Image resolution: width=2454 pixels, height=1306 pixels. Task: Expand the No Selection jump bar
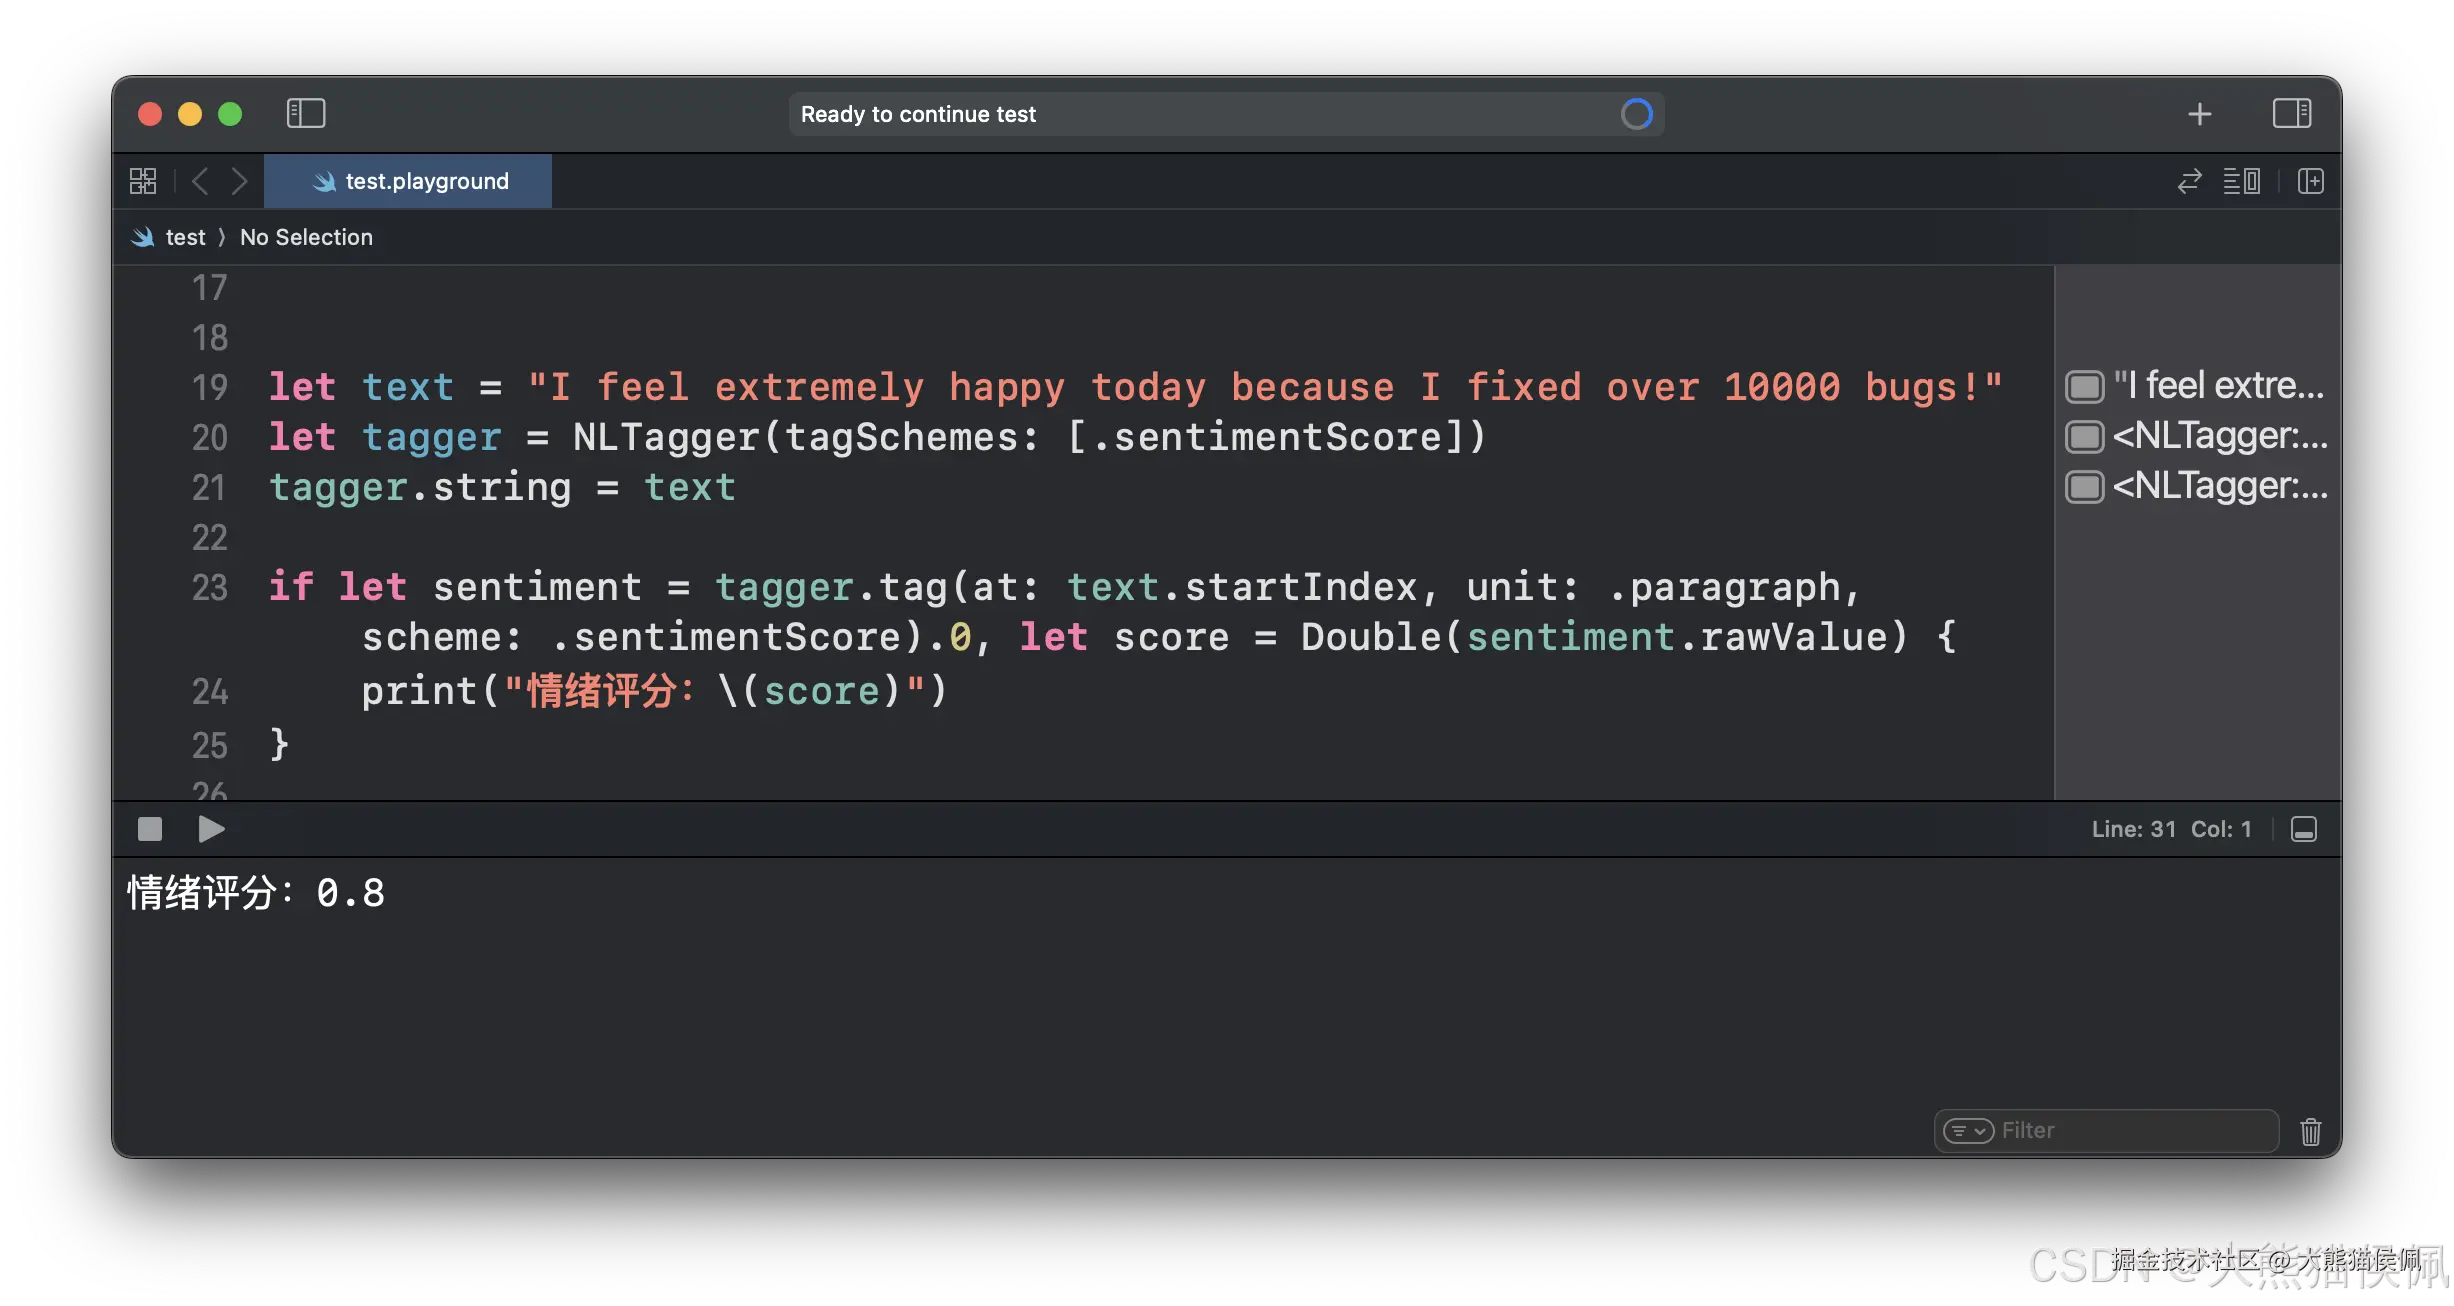[306, 237]
